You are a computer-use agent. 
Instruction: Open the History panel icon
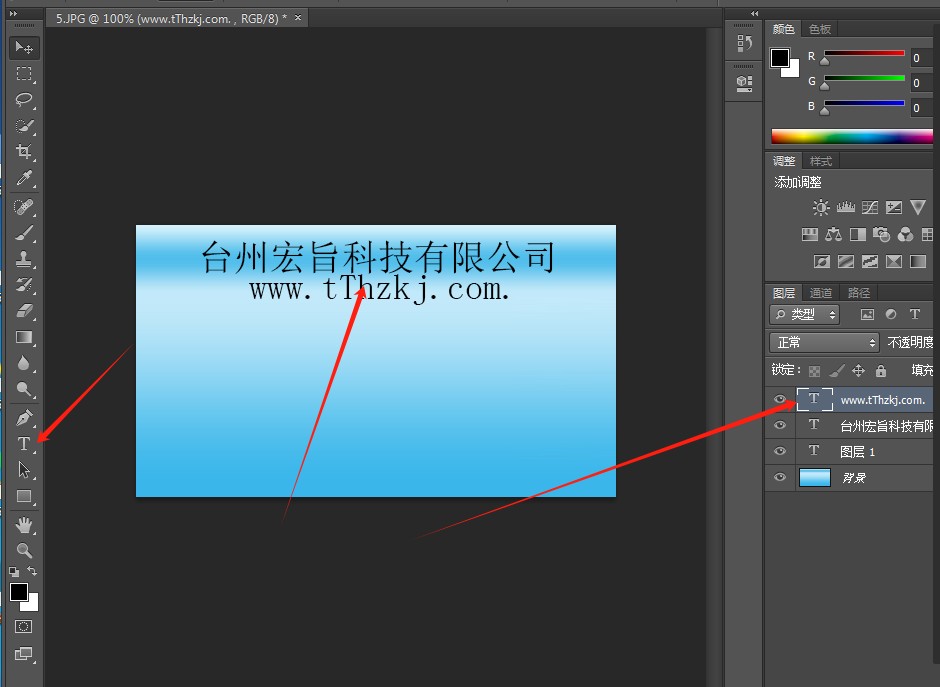(x=745, y=43)
